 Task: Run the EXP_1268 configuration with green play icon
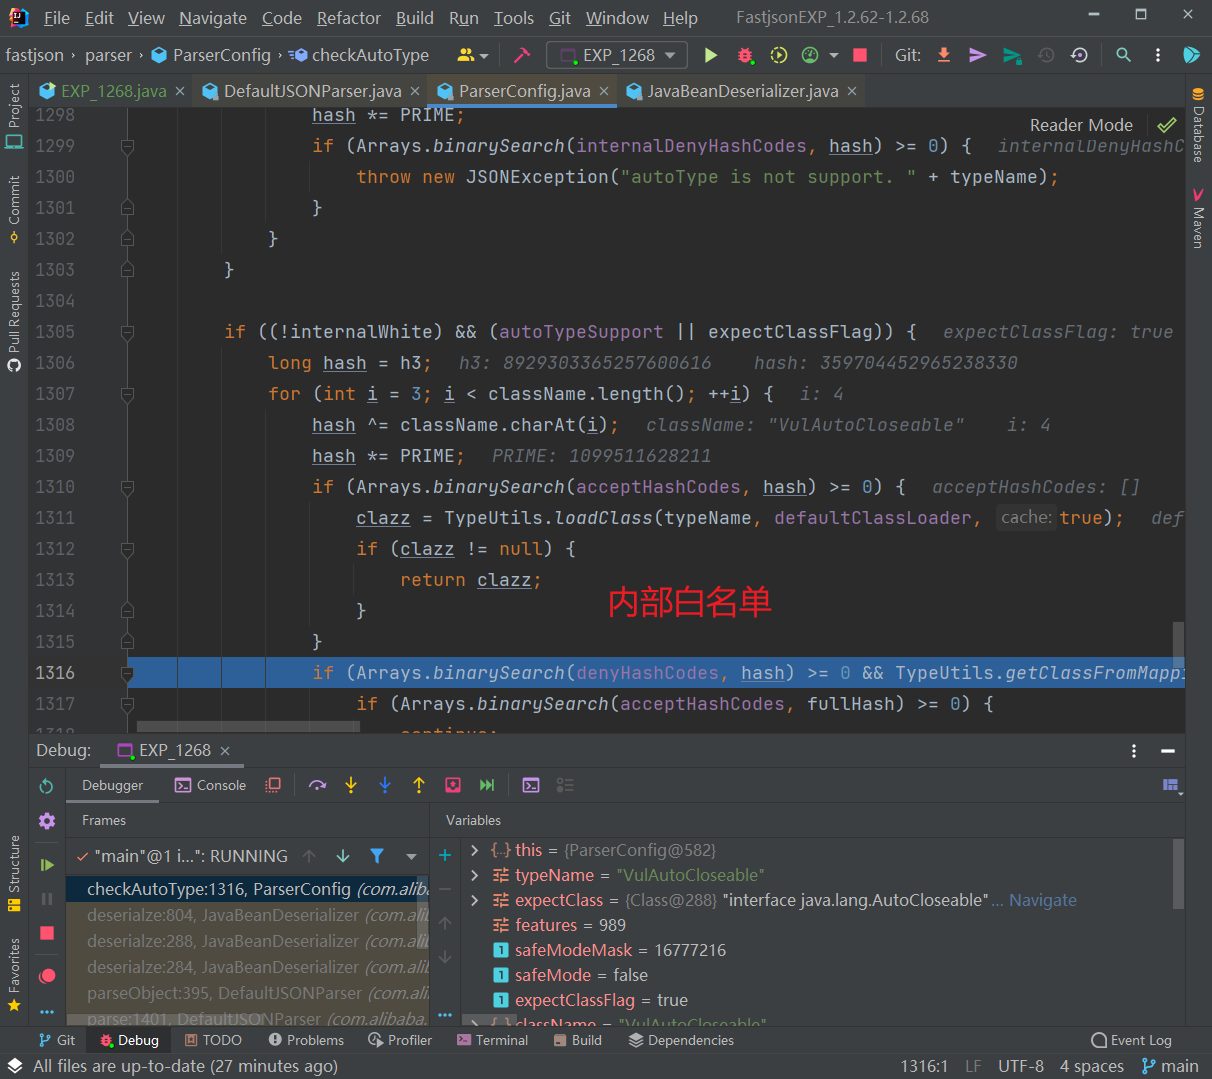pyautogui.click(x=711, y=55)
